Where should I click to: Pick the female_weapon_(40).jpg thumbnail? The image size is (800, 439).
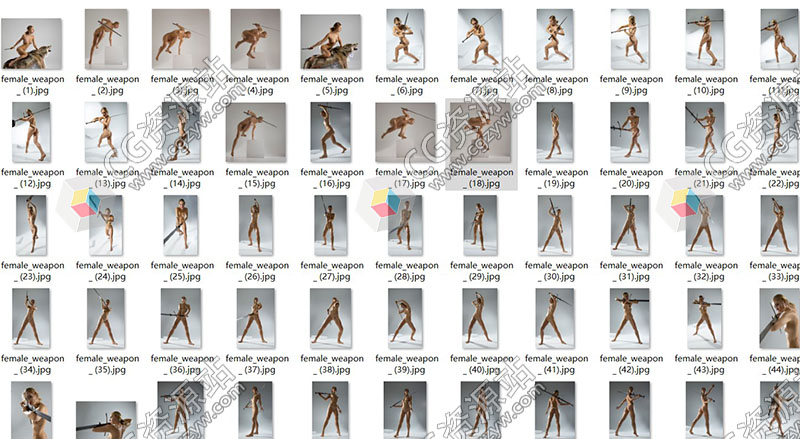pos(479,318)
